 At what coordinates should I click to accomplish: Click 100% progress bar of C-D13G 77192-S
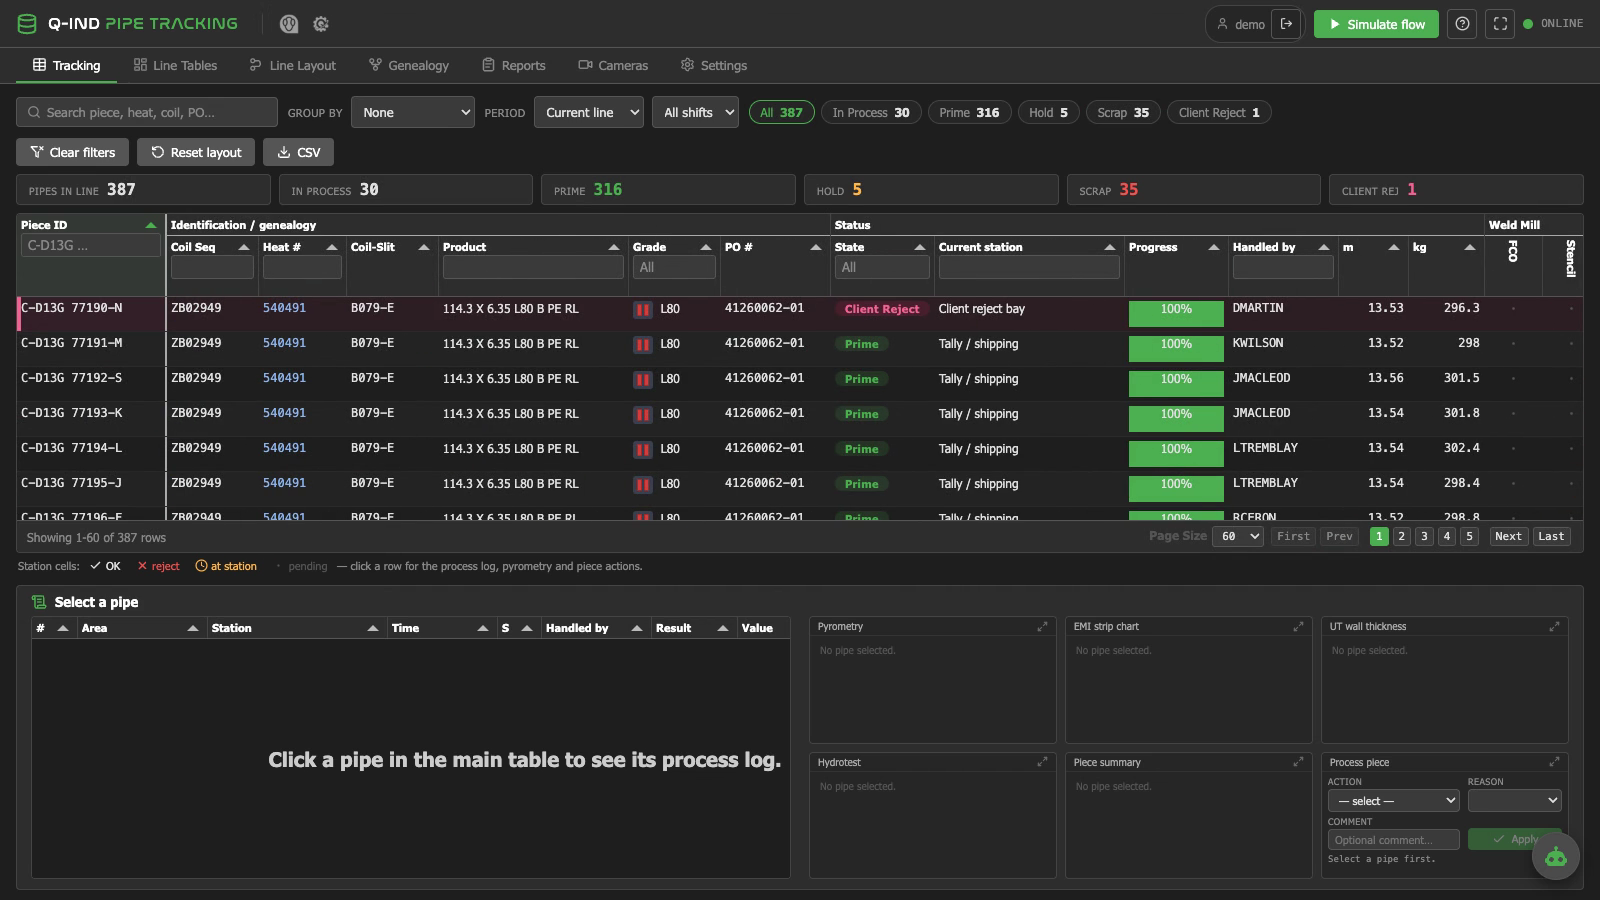[x=1176, y=384]
